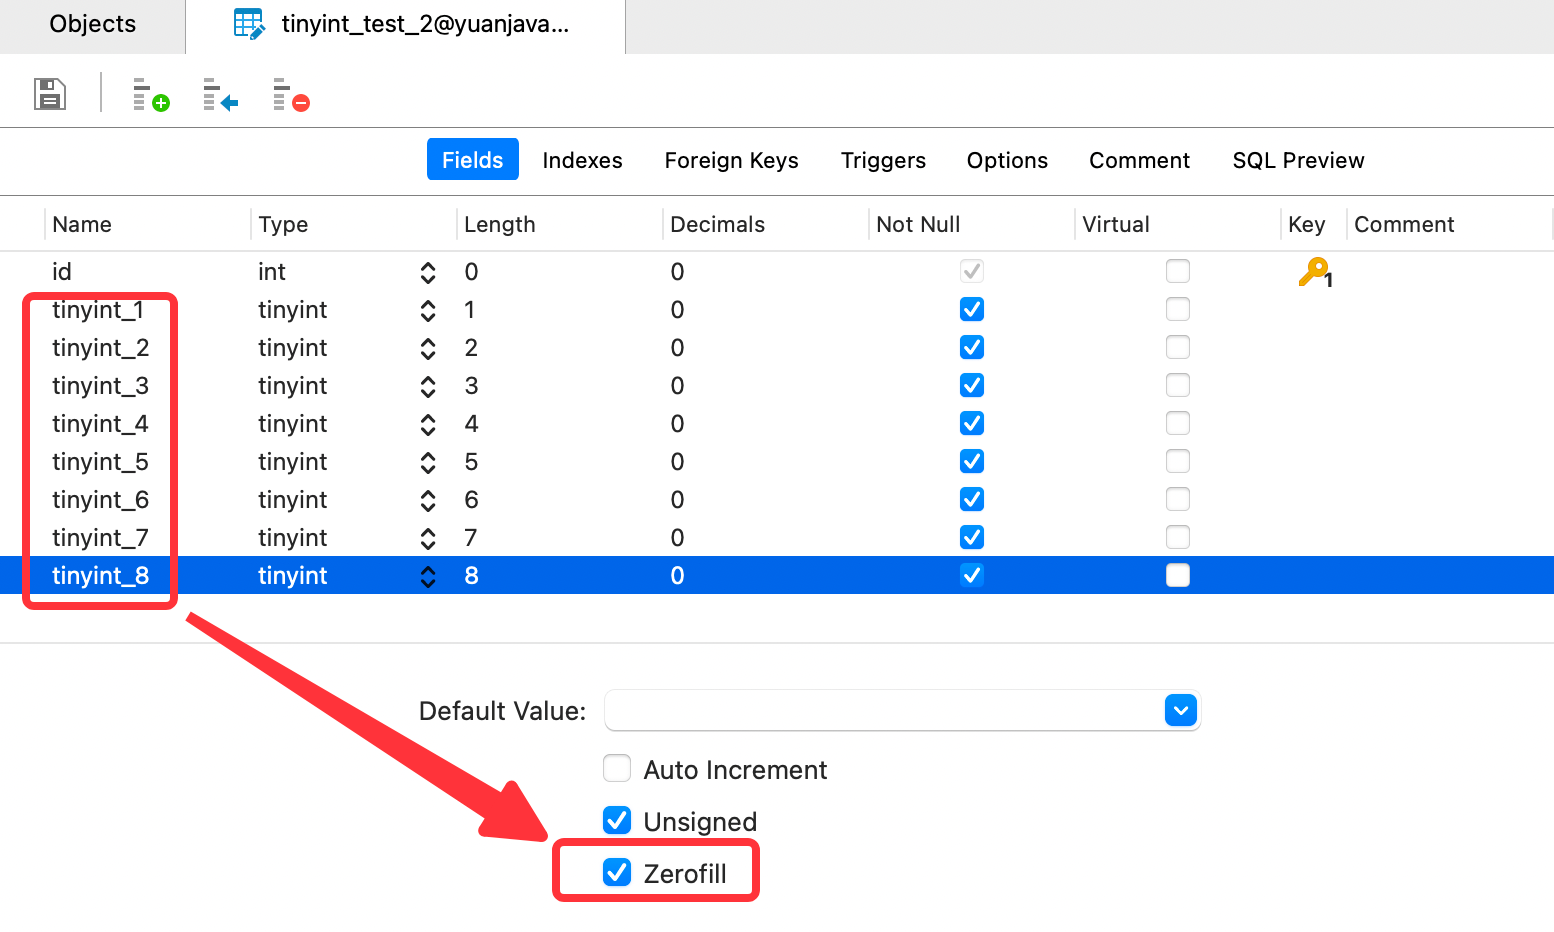1554x932 pixels.
Task: Edit the length value 5 of tinyint_5
Action: coord(471,462)
